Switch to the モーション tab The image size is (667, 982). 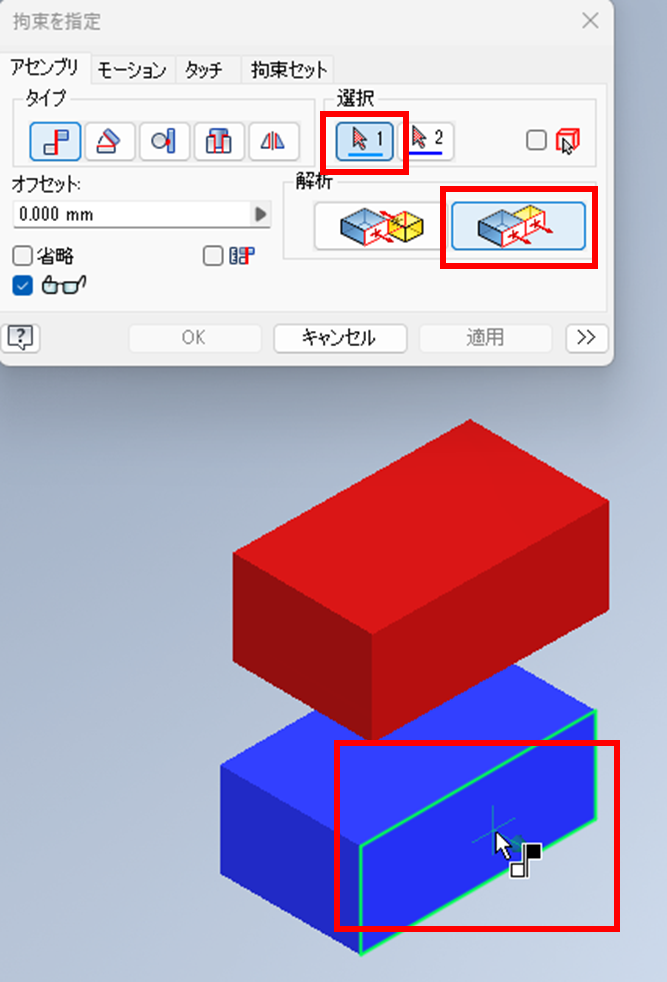click(132, 70)
